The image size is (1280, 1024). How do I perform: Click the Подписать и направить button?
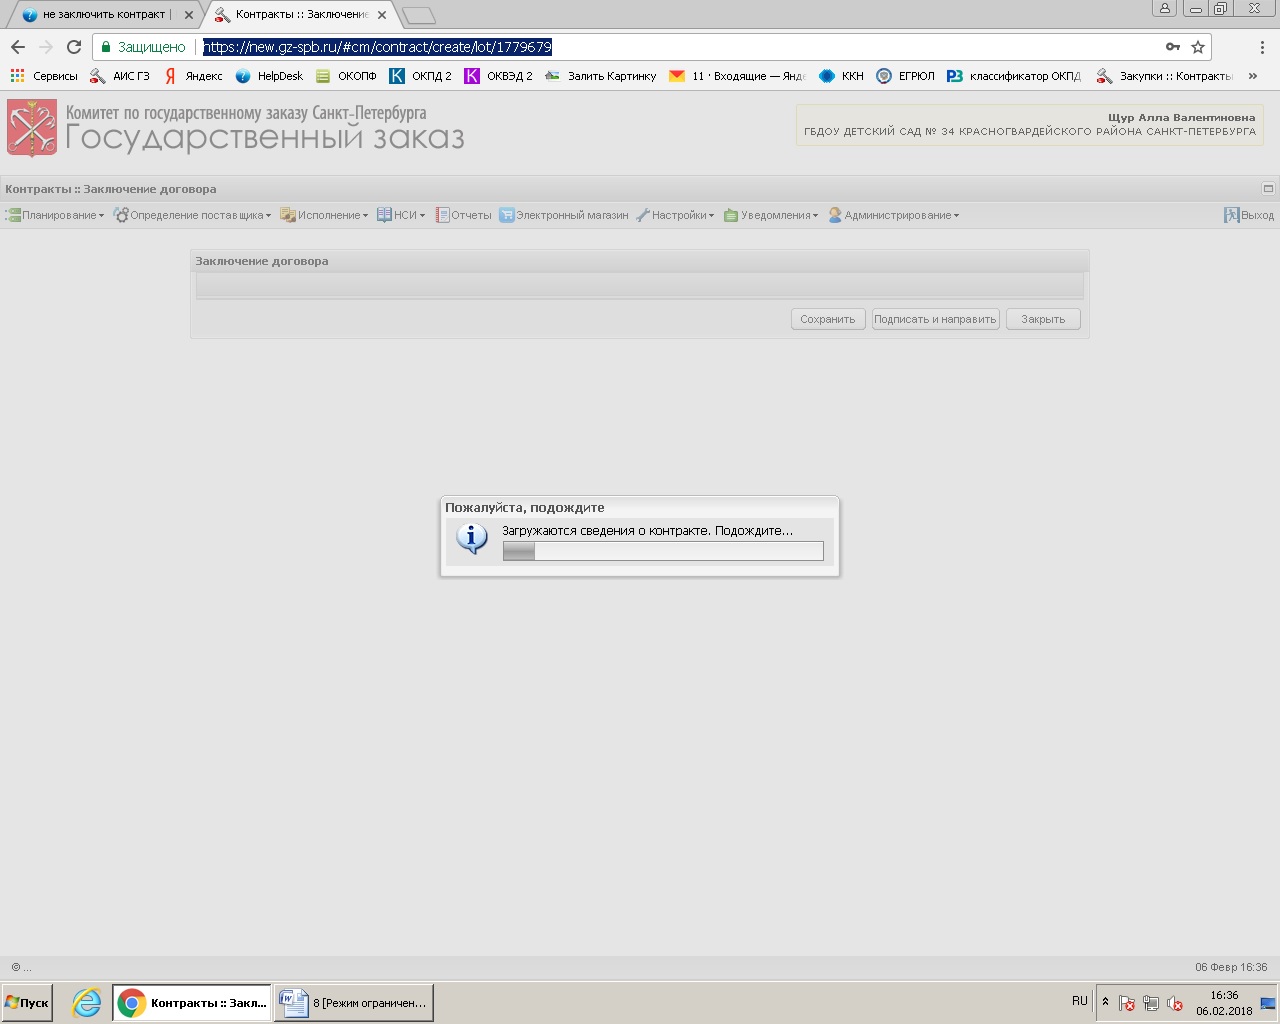[x=935, y=319]
